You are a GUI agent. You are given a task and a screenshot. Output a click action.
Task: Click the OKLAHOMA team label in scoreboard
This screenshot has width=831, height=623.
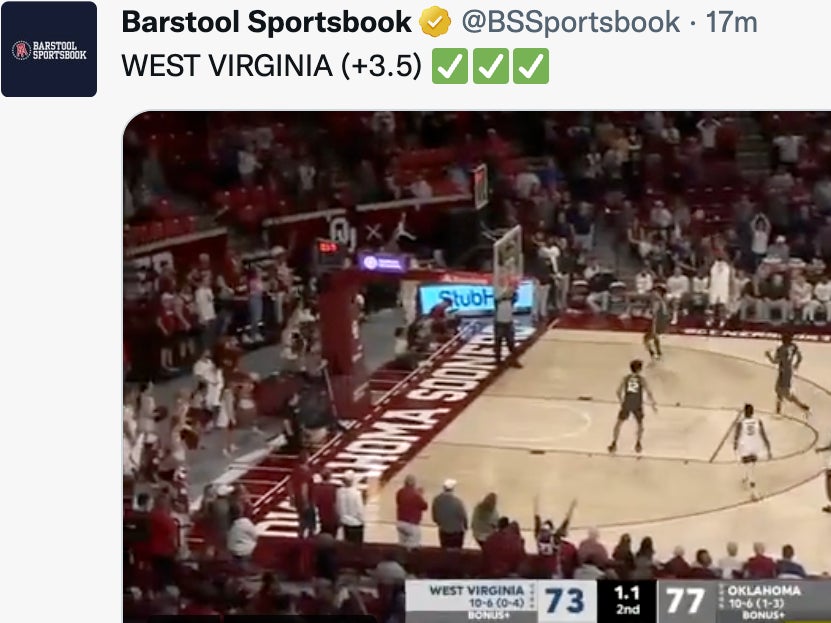pyautogui.click(x=764, y=590)
